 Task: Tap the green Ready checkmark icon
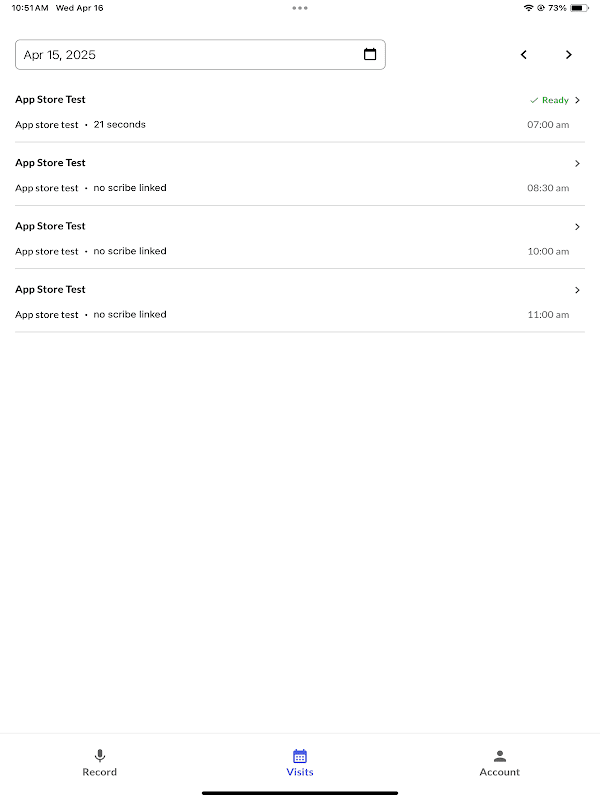(x=534, y=100)
